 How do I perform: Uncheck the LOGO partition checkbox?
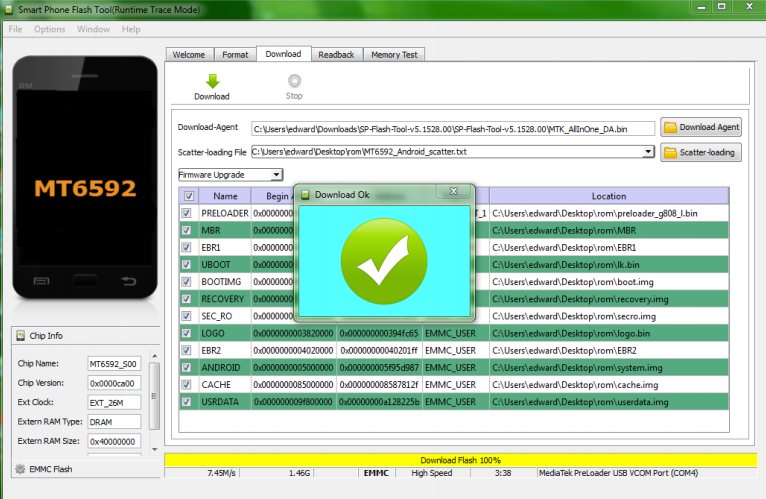[x=186, y=333]
